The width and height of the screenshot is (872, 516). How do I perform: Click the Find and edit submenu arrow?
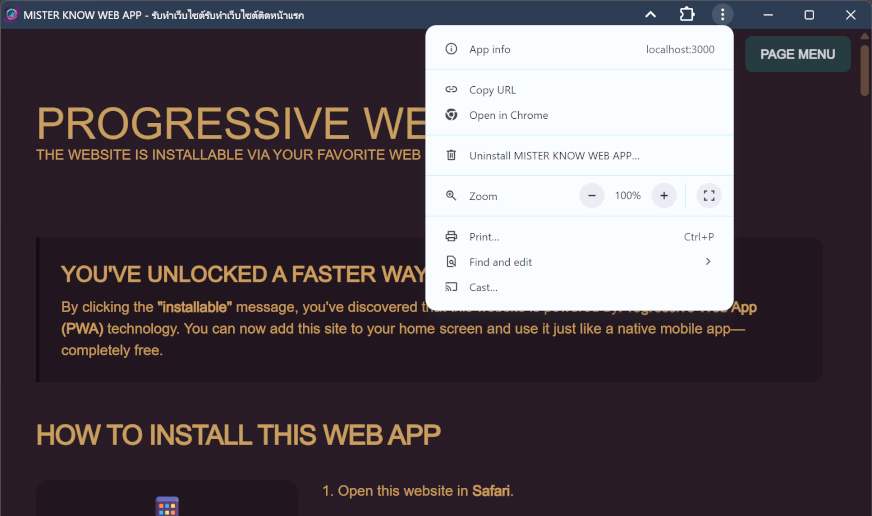click(x=708, y=261)
